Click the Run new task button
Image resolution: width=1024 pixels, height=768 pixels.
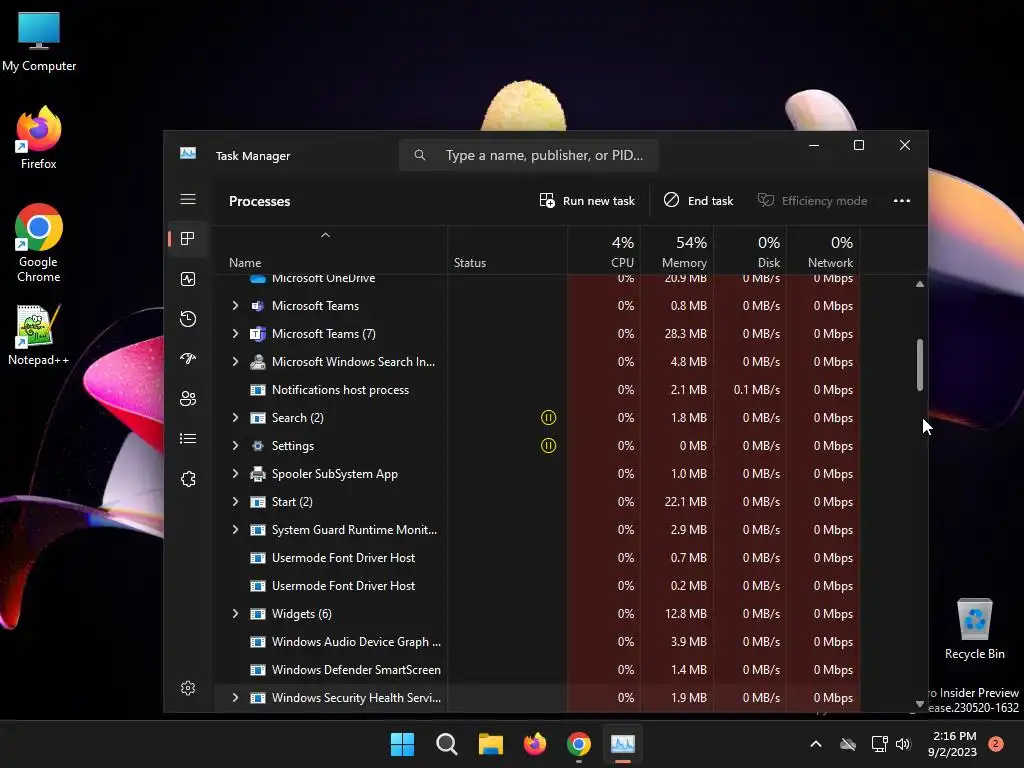586,200
